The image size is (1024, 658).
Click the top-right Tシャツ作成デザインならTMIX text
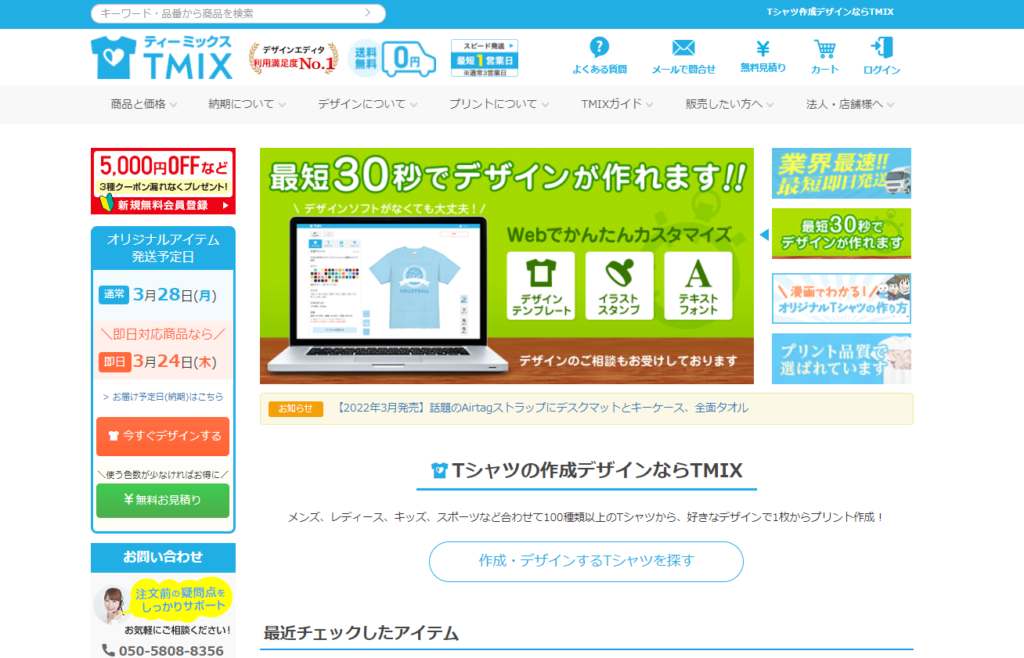tap(830, 12)
